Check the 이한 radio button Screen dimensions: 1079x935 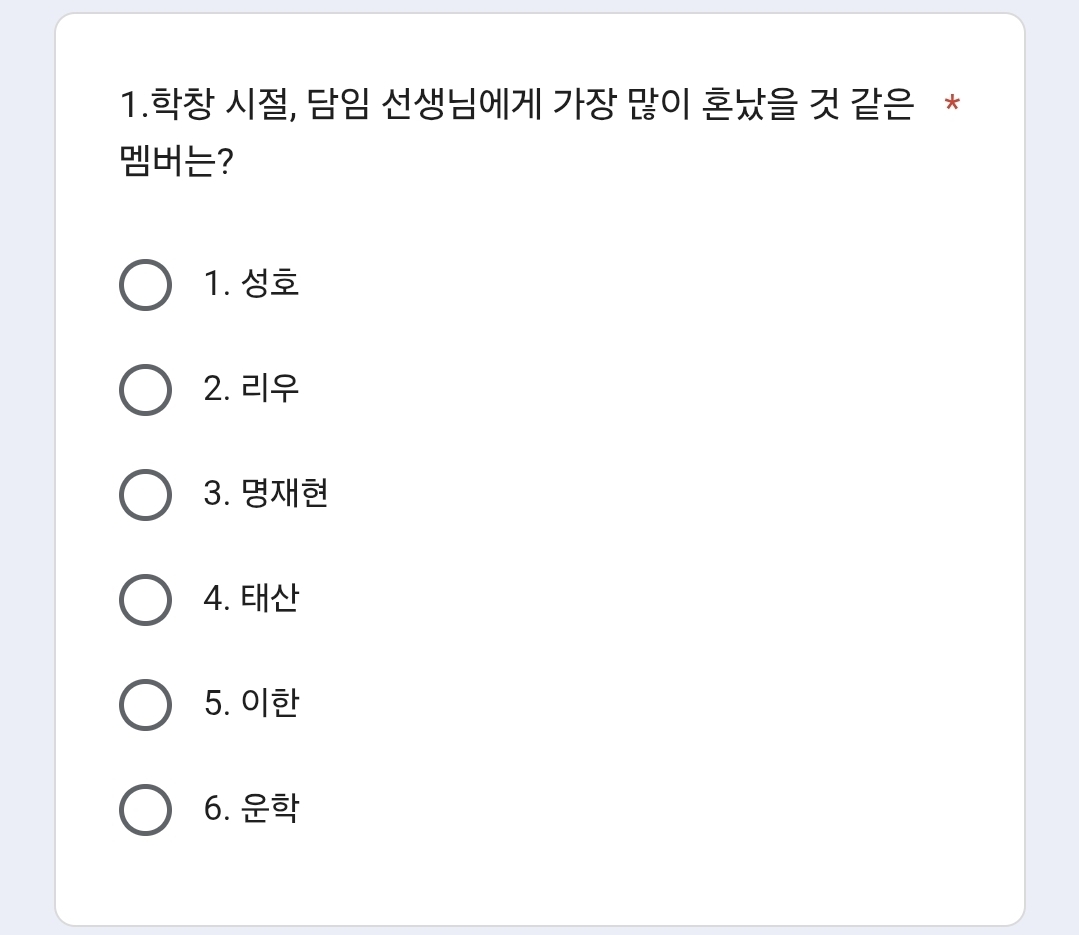pos(145,705)
